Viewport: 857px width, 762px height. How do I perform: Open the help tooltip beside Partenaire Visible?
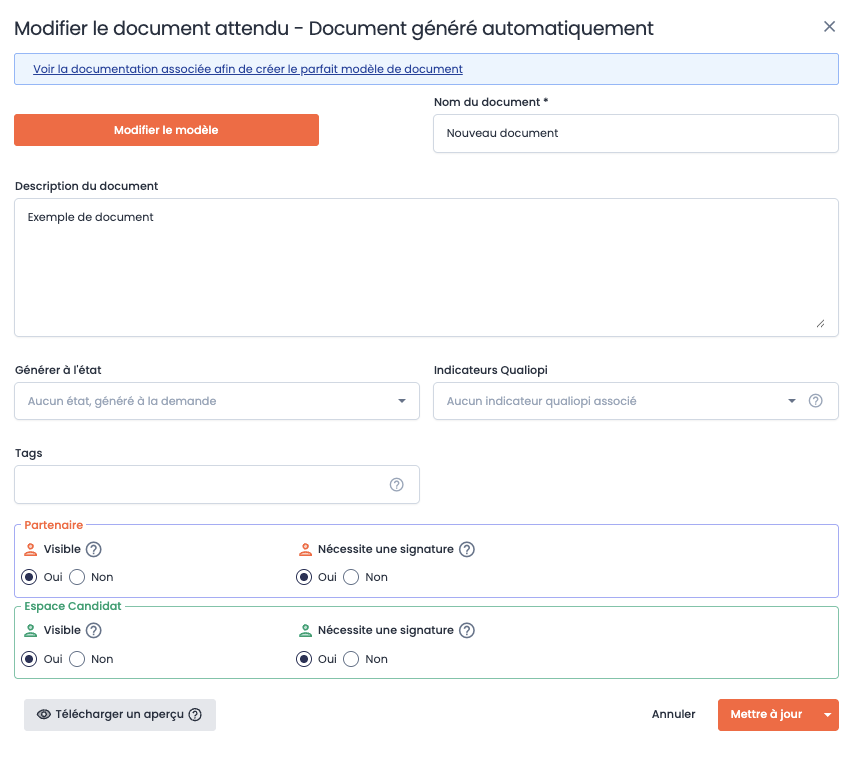click(x=93, y=548)
